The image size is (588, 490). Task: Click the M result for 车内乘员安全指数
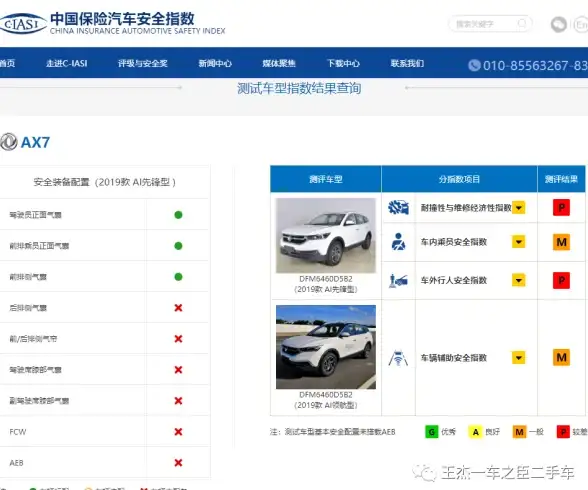561,242
